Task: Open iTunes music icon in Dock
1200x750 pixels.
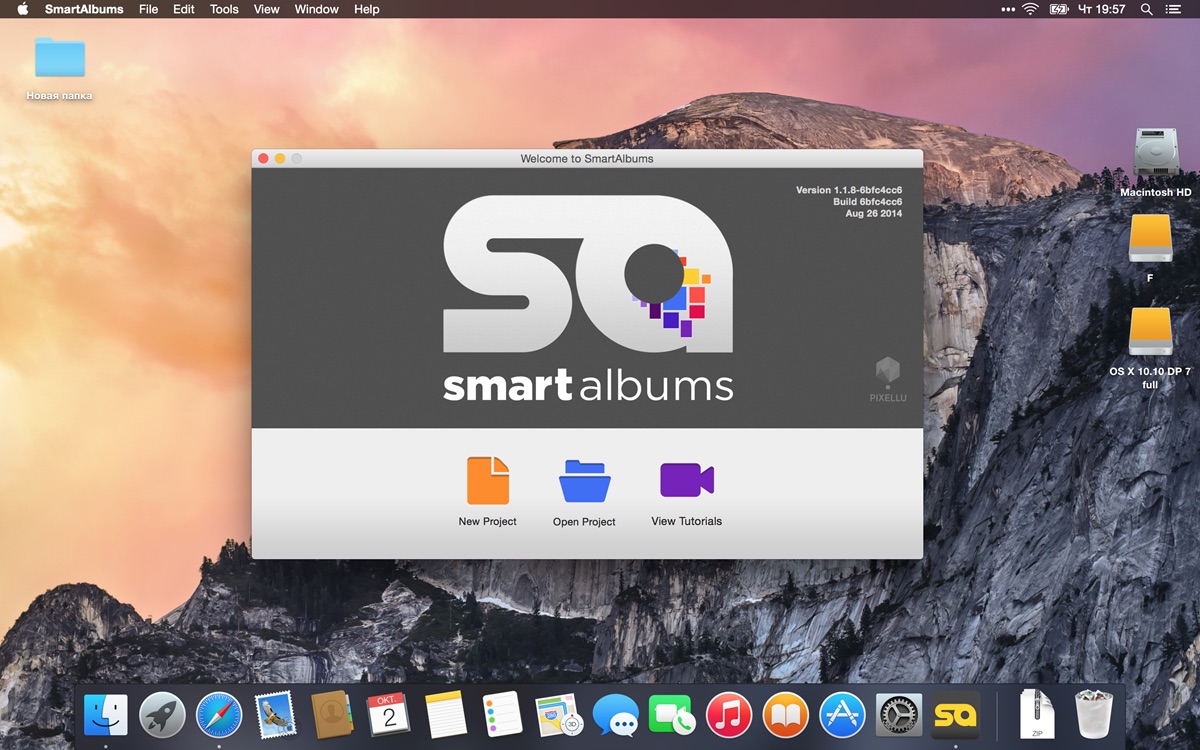Action: tap(729, 715)
